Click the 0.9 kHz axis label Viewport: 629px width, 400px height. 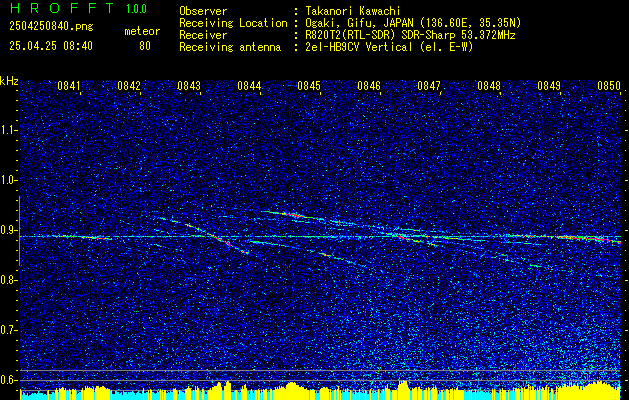[7, 230]
